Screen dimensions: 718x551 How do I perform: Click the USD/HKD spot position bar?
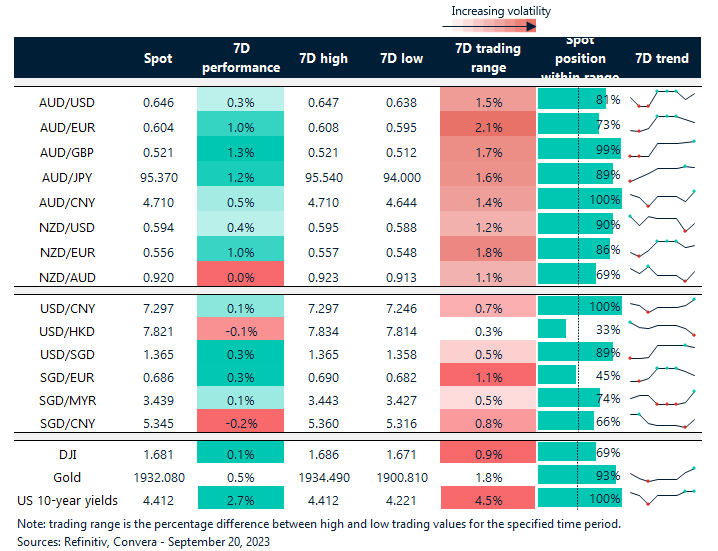click(552, 328)
